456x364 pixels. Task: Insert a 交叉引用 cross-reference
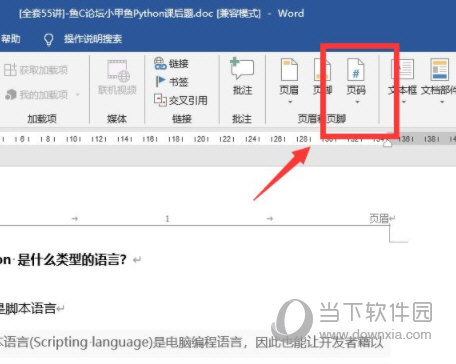click(181, 100)
